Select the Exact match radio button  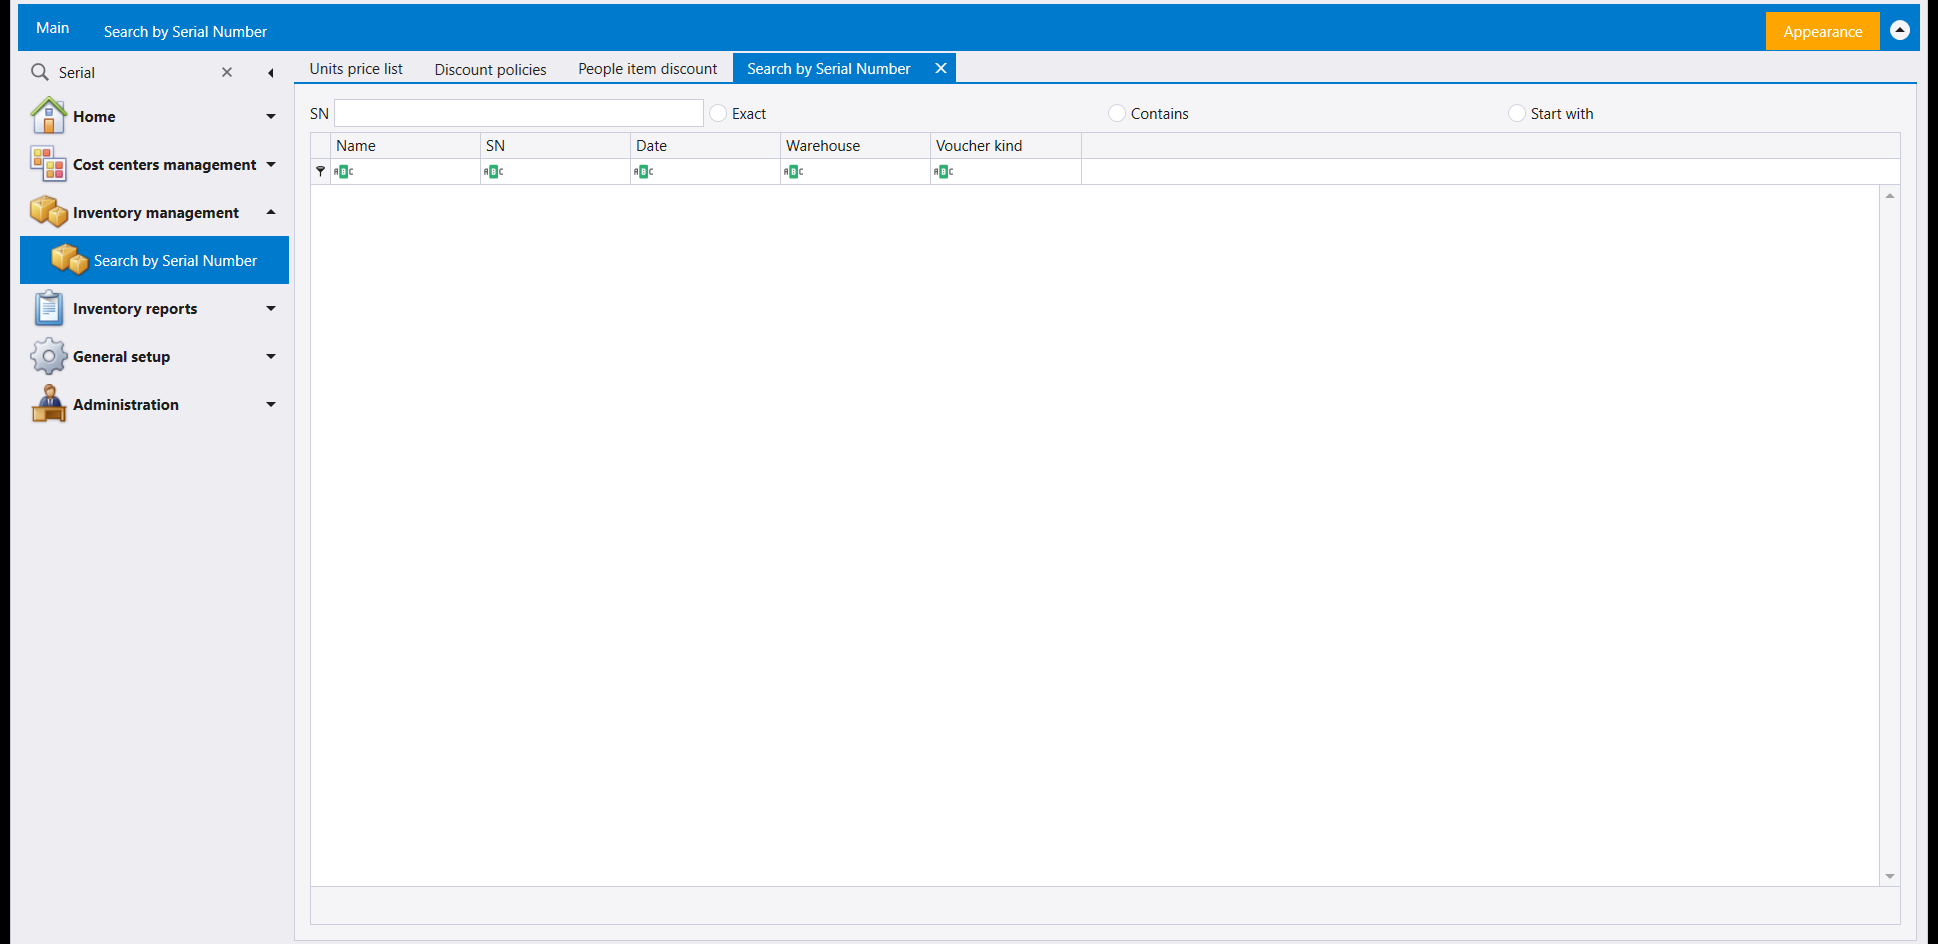[718, 113]
